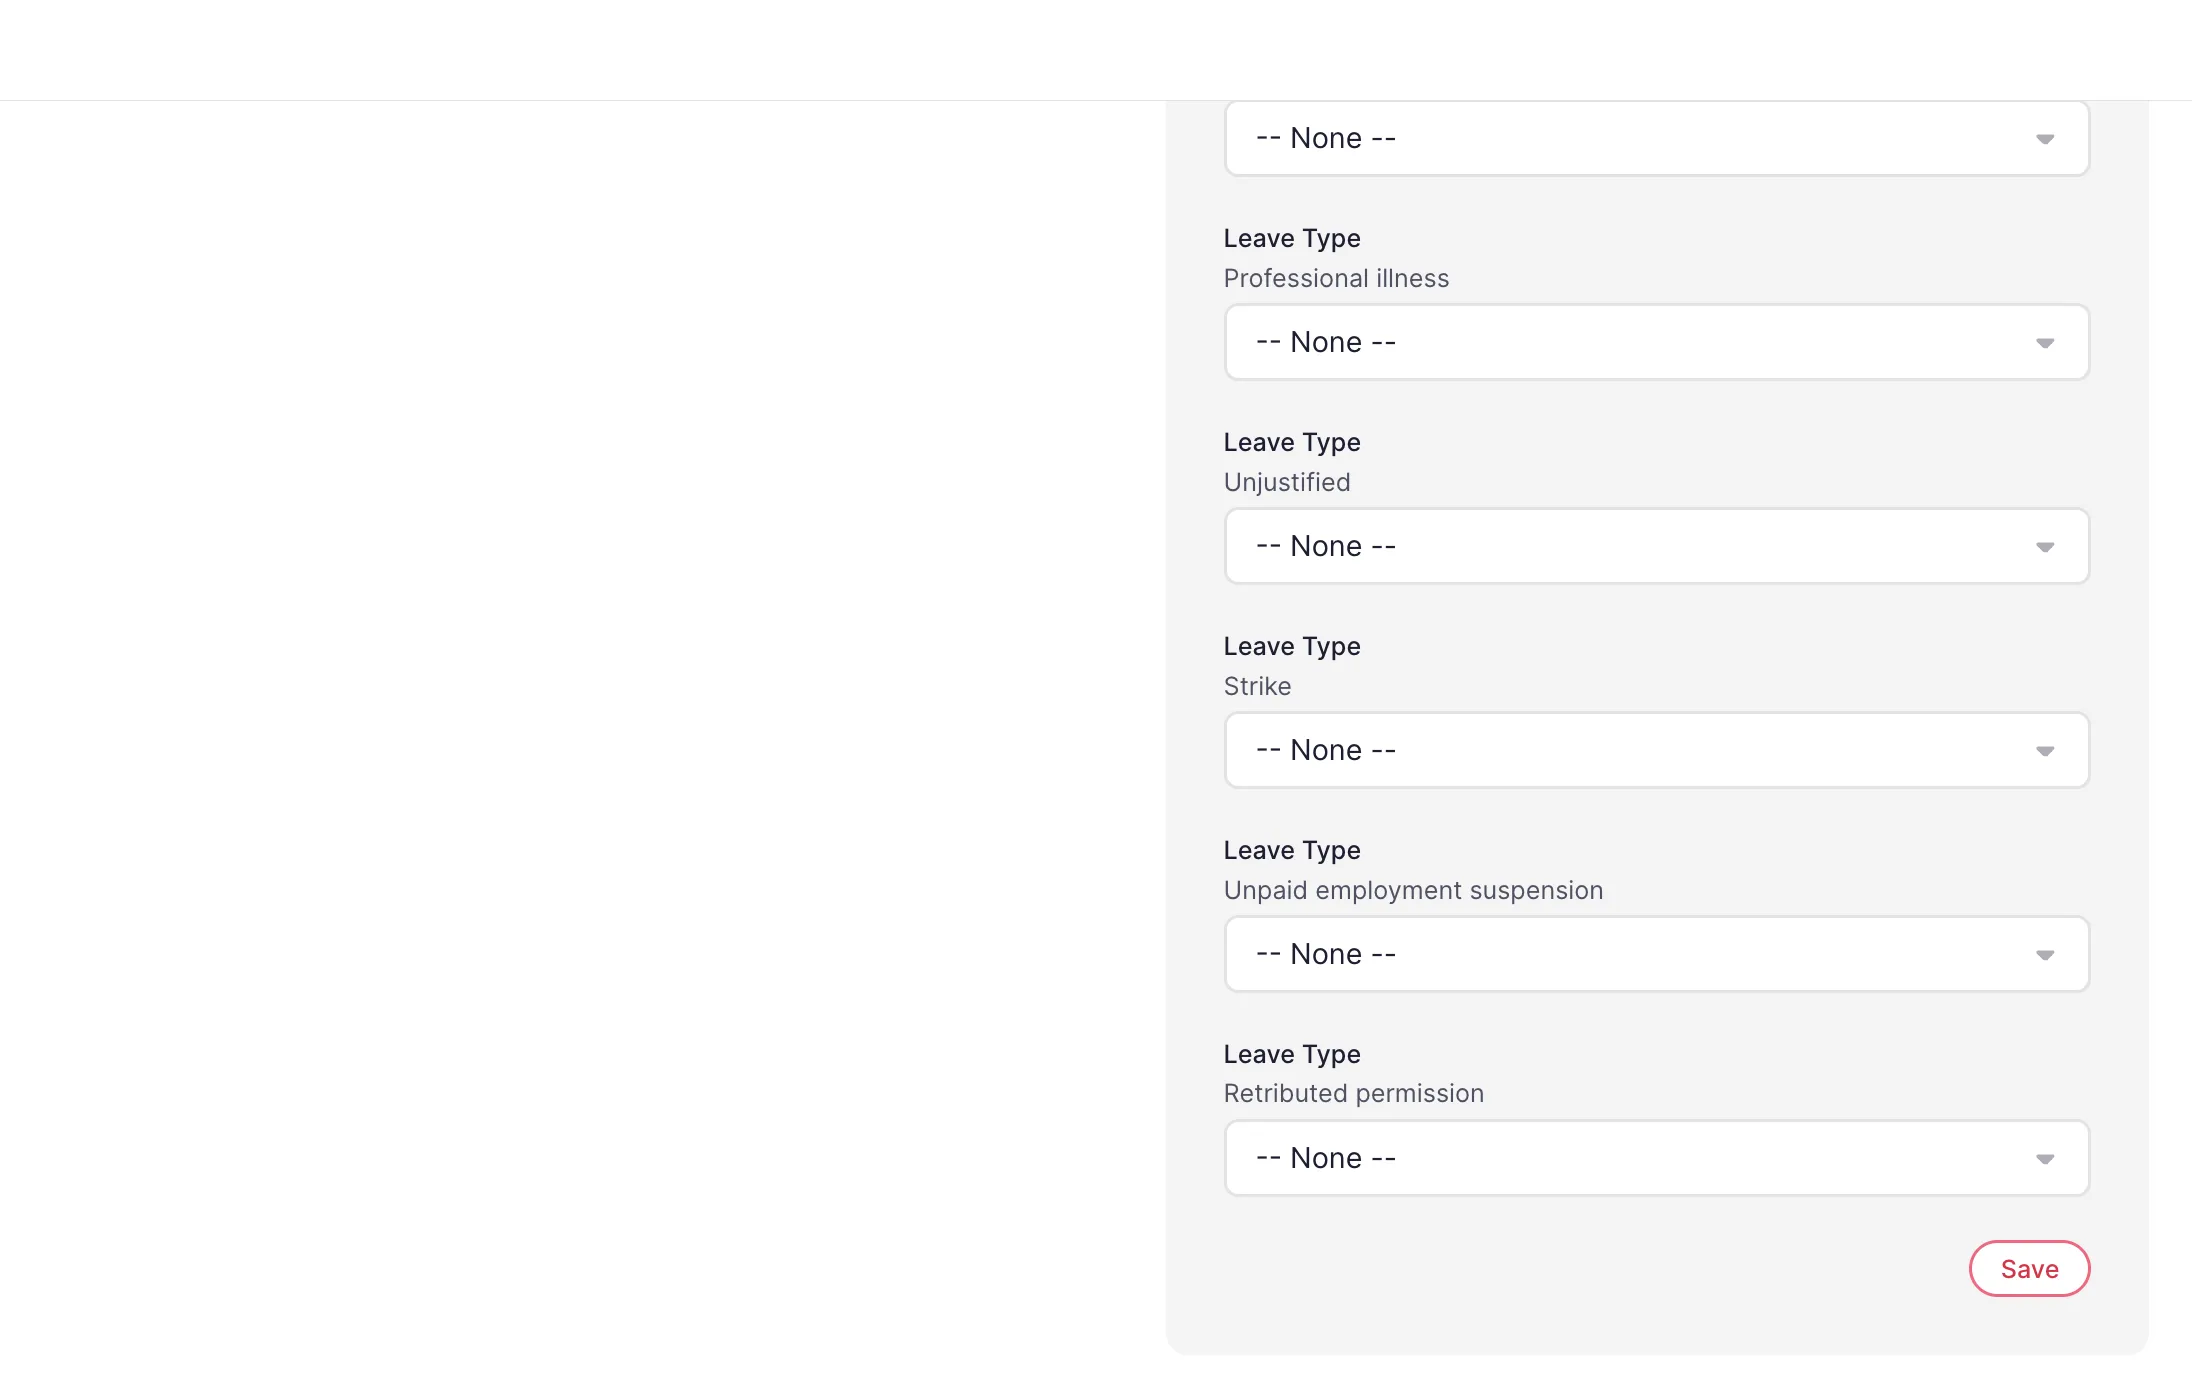
Task: Click the Leave Type heading above Unjustified
Action: point(1292,442)
